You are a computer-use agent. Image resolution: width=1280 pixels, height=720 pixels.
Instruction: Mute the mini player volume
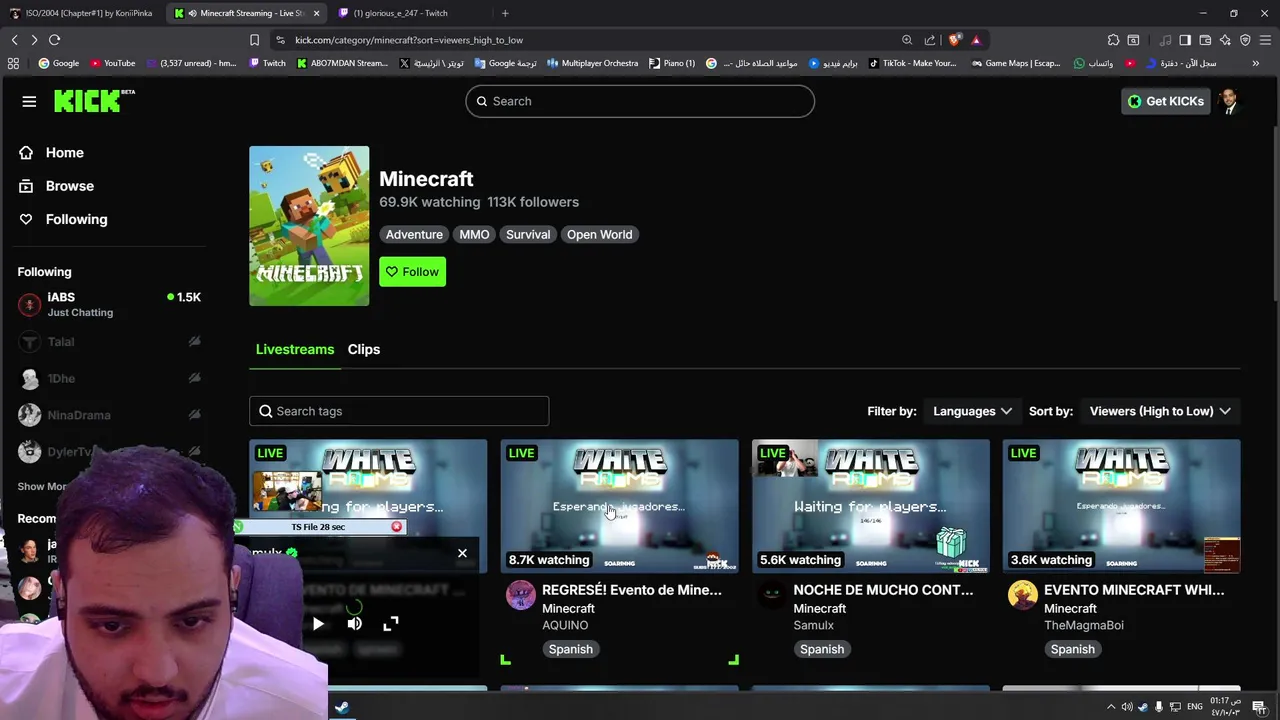[x=354, y=624]
